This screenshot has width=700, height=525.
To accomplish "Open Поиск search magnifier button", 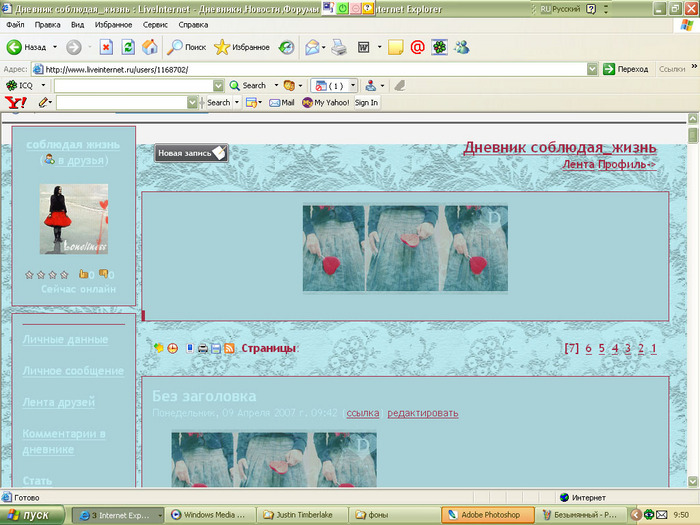I will (x=186, y=47).
